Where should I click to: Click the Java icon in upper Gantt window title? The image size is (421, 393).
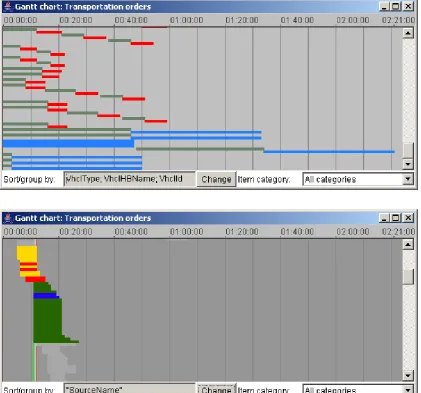[8, 6]
